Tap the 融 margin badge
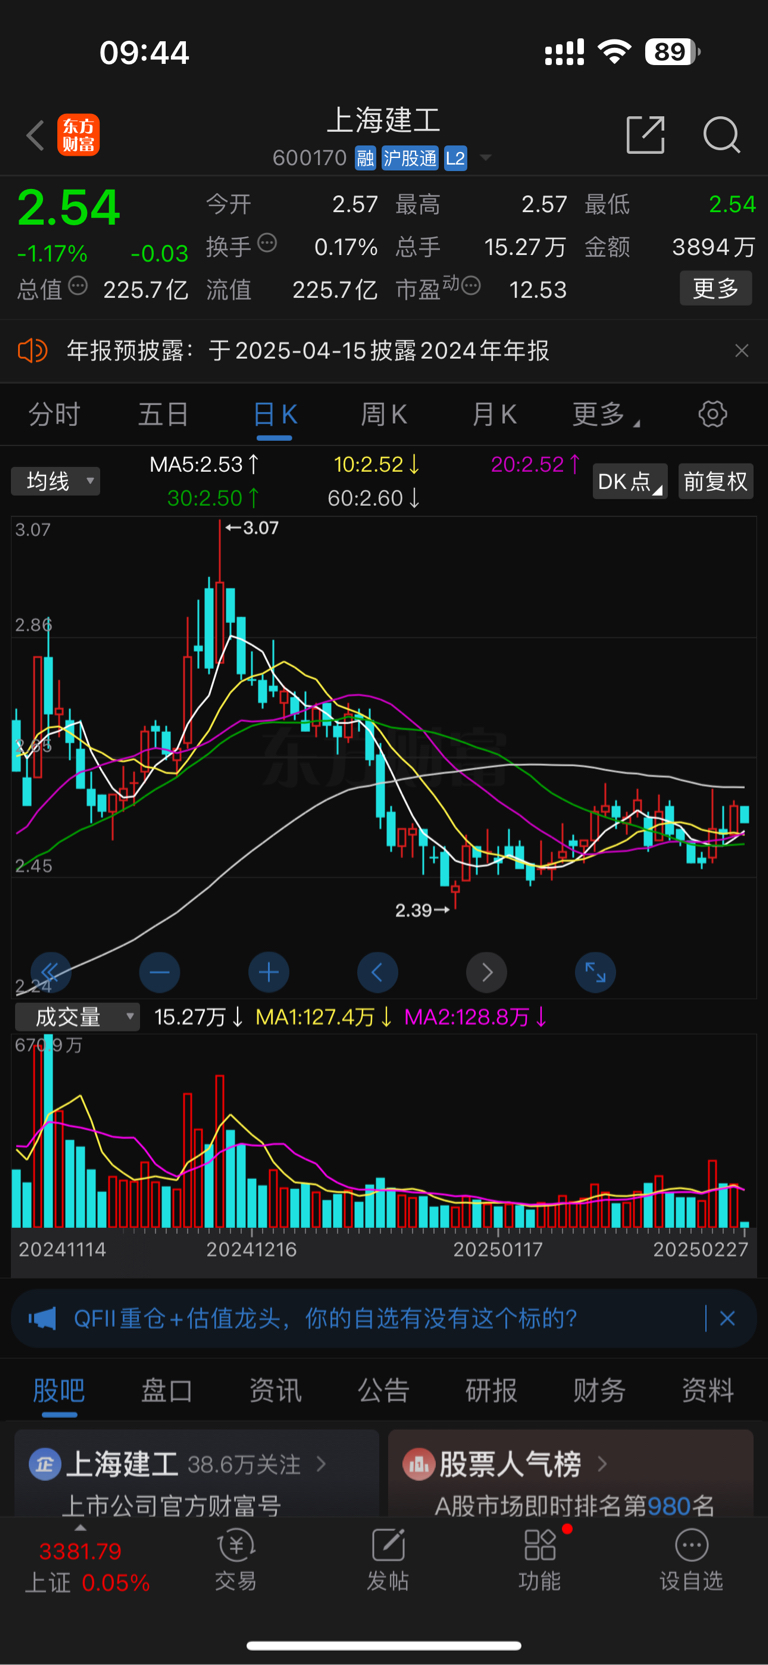 (x=365, y=158)
